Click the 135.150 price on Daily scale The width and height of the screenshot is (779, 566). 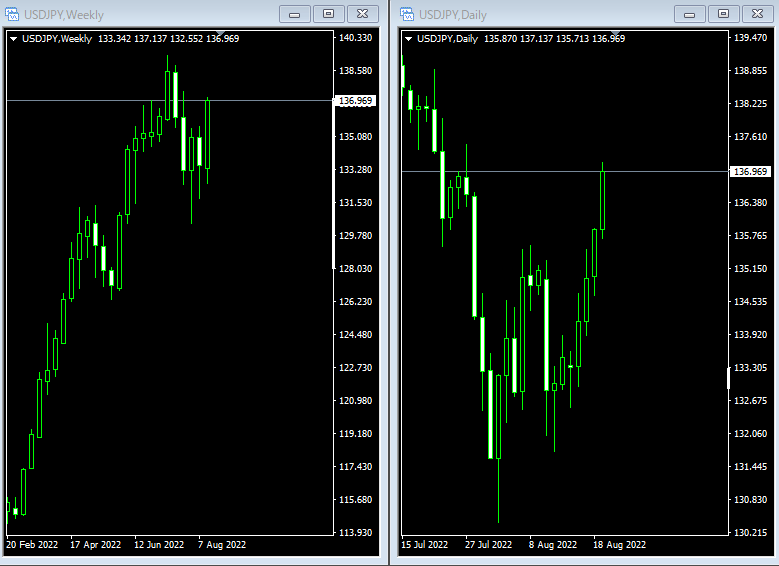(x=751, y=268)
